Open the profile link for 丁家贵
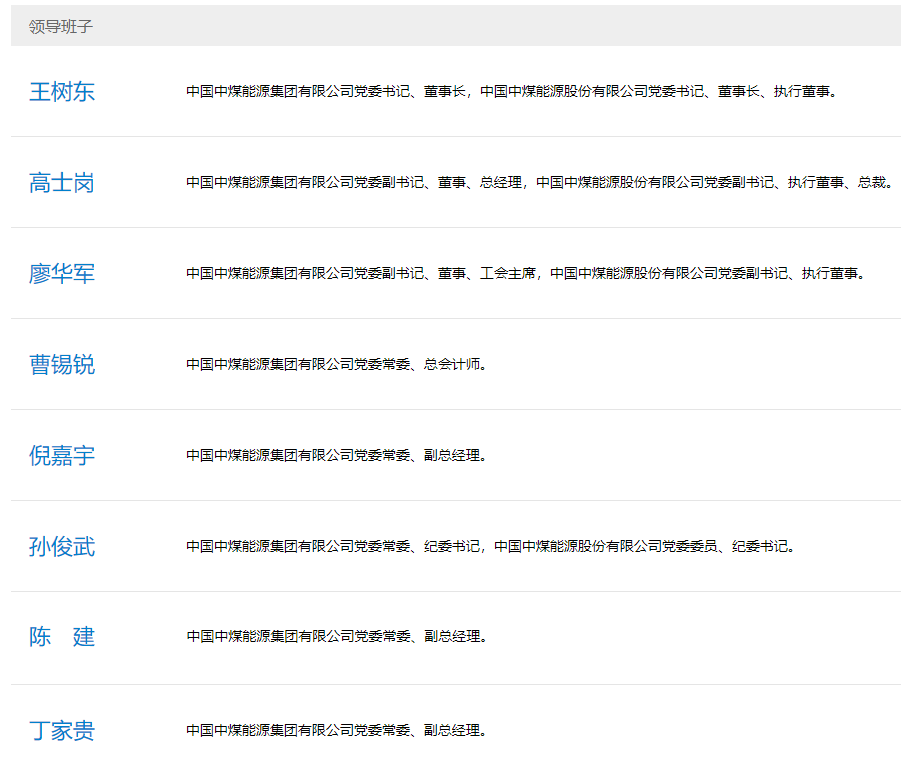Viewport: 913px width, 766px height. tap(62, 730)
